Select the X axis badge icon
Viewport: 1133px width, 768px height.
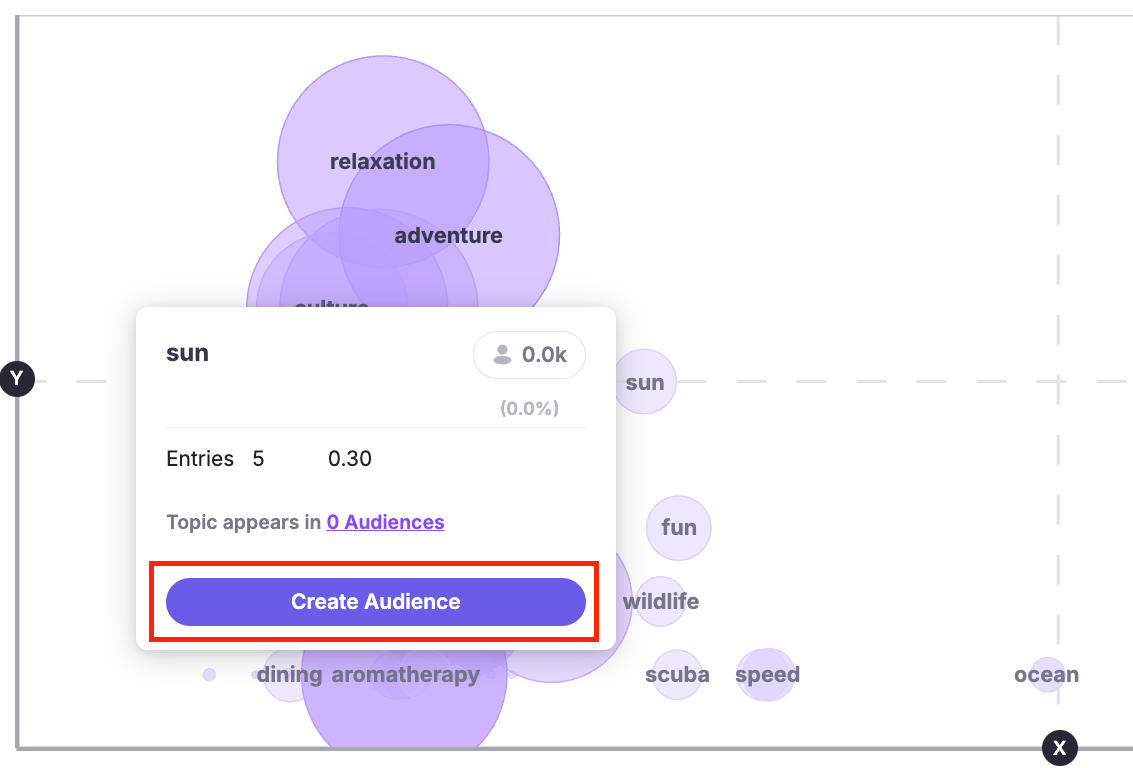click(1060, 747)
